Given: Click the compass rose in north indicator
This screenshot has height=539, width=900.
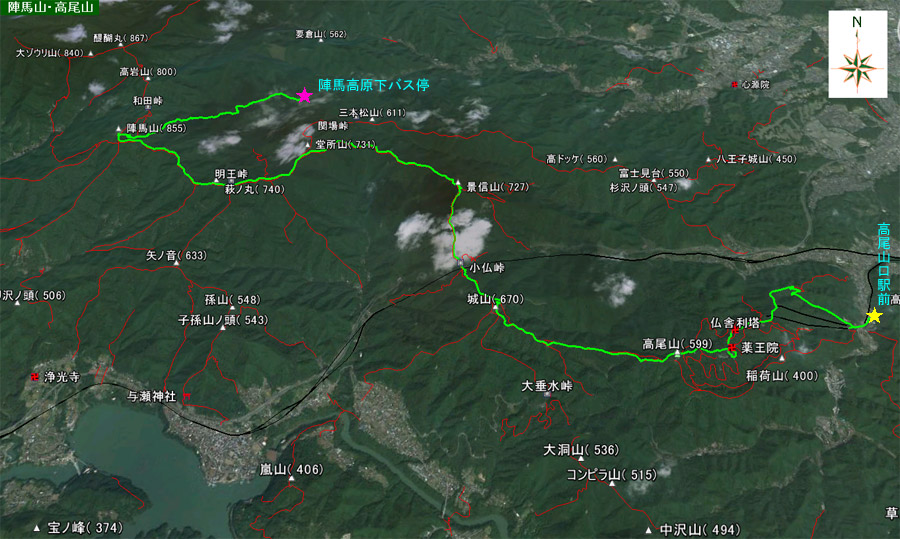Looking at the screenshot, I should [857, 68].
